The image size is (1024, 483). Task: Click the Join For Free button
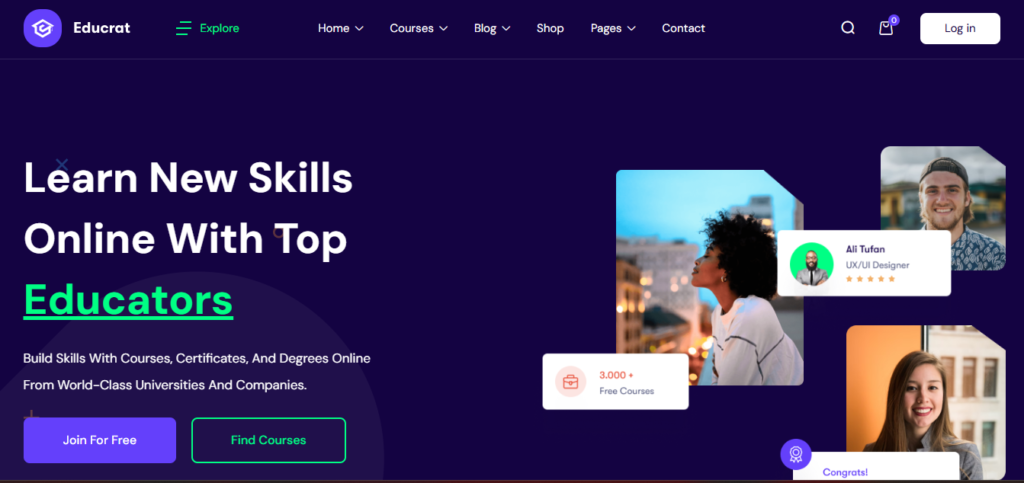click(100, 440)
